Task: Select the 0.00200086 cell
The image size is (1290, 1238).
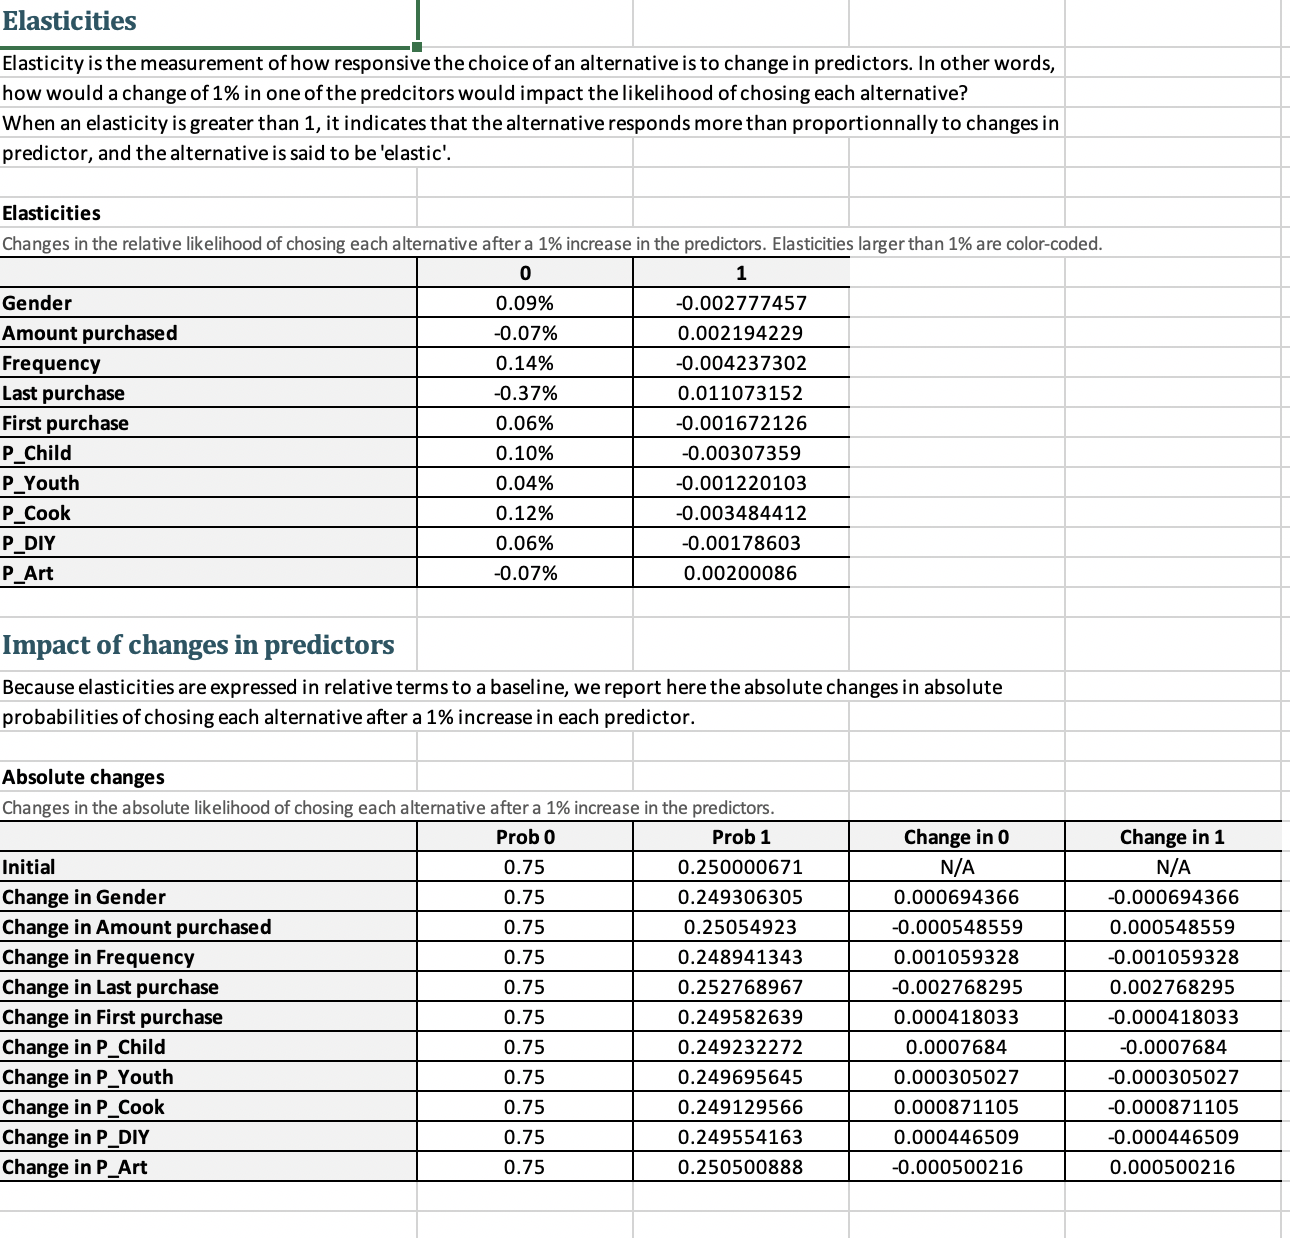Action: [x=741, y=573]
